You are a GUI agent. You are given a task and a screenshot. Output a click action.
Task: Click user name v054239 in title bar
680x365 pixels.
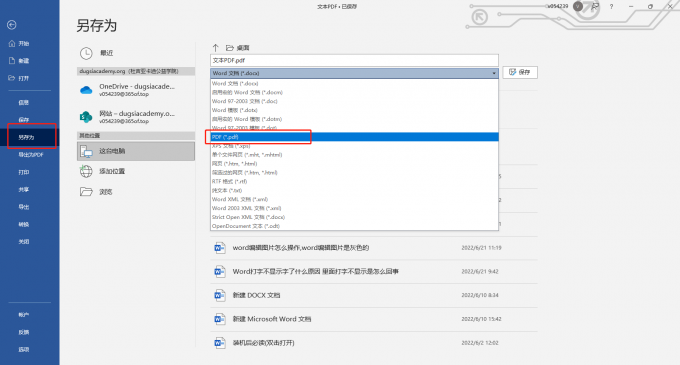coord(557,7)
